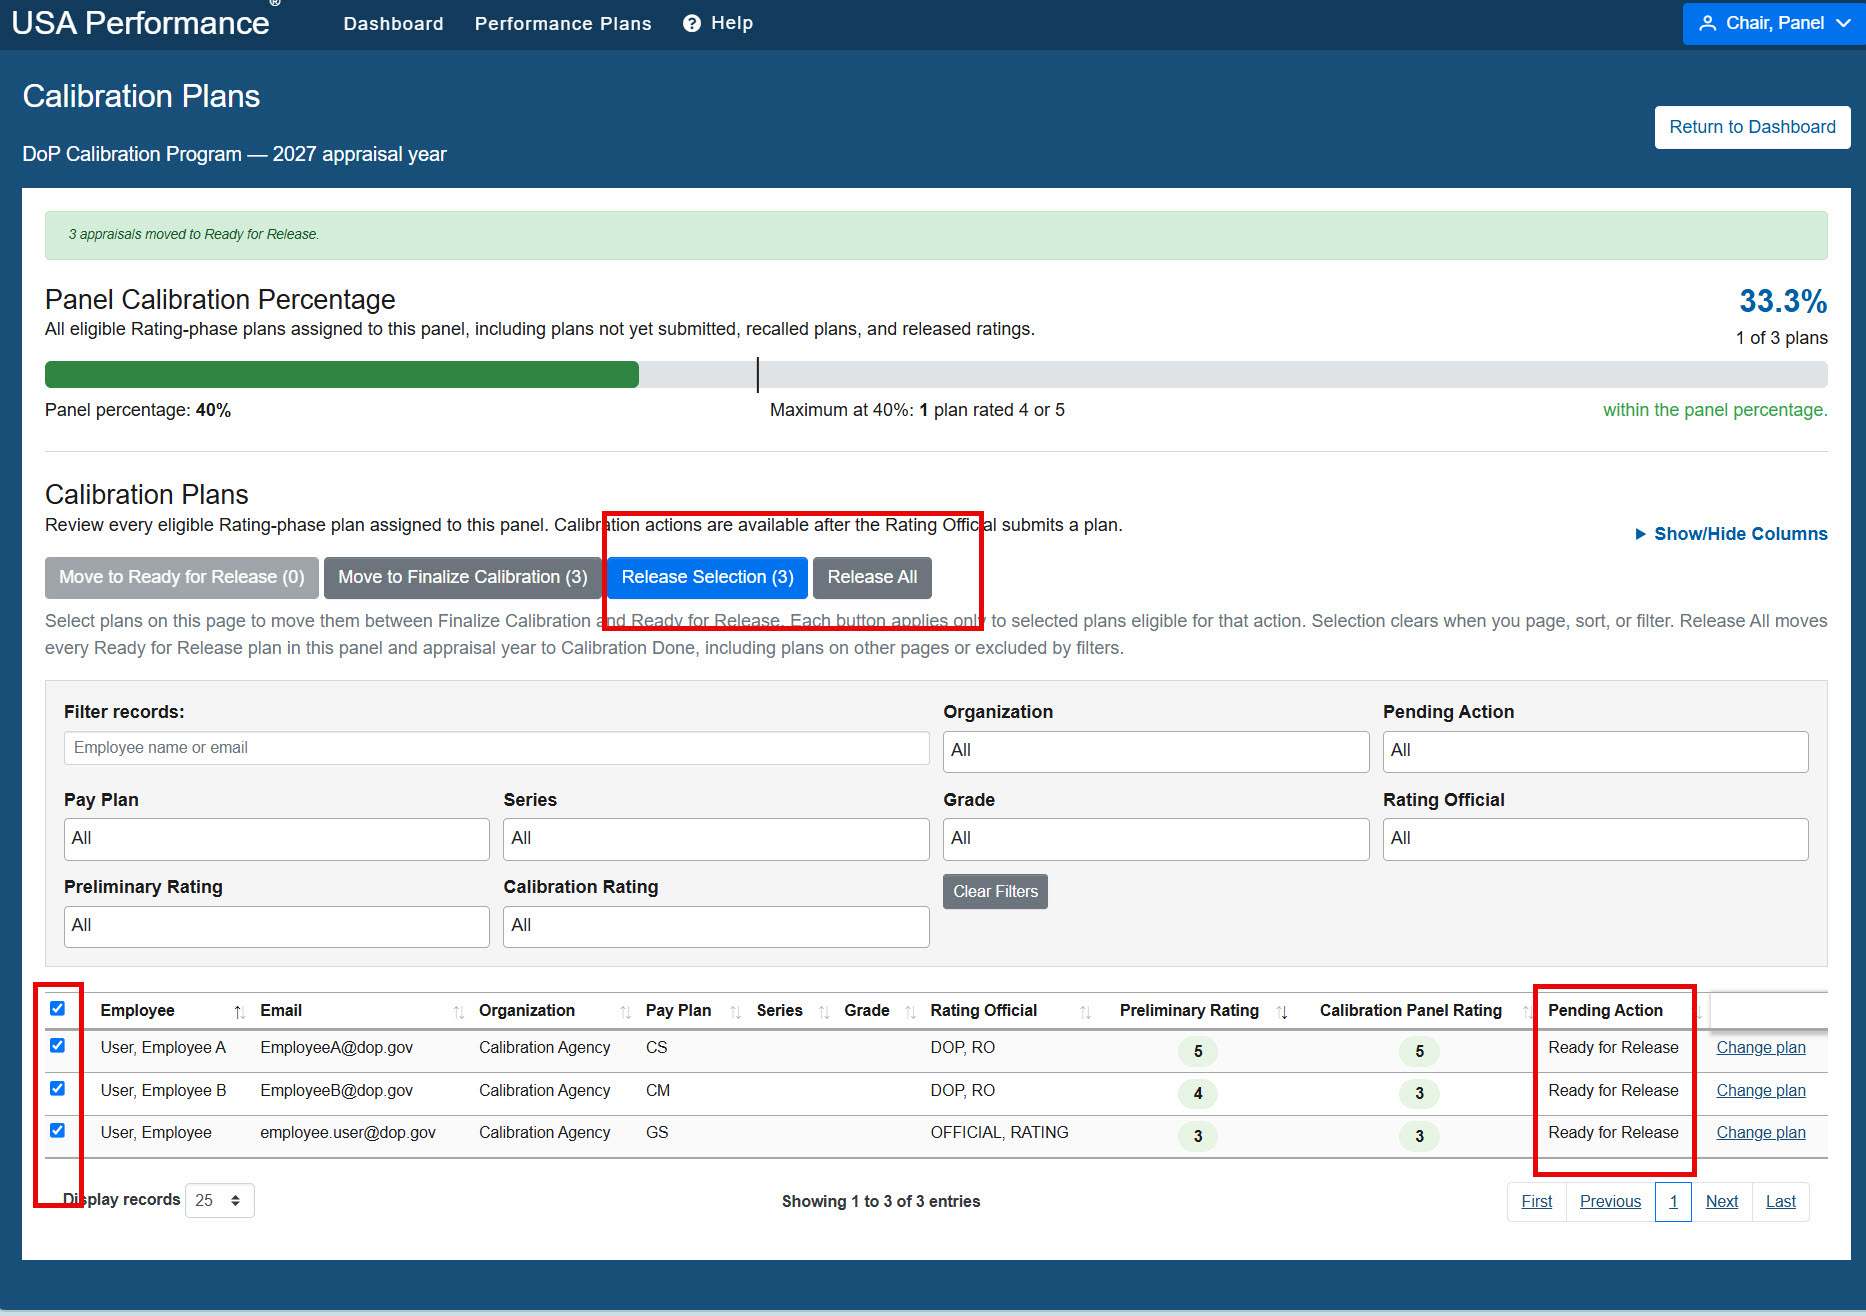Screen dimensions: 1866x1316
Task: Sort by Email column arrows
Action: pos(459,1012)
